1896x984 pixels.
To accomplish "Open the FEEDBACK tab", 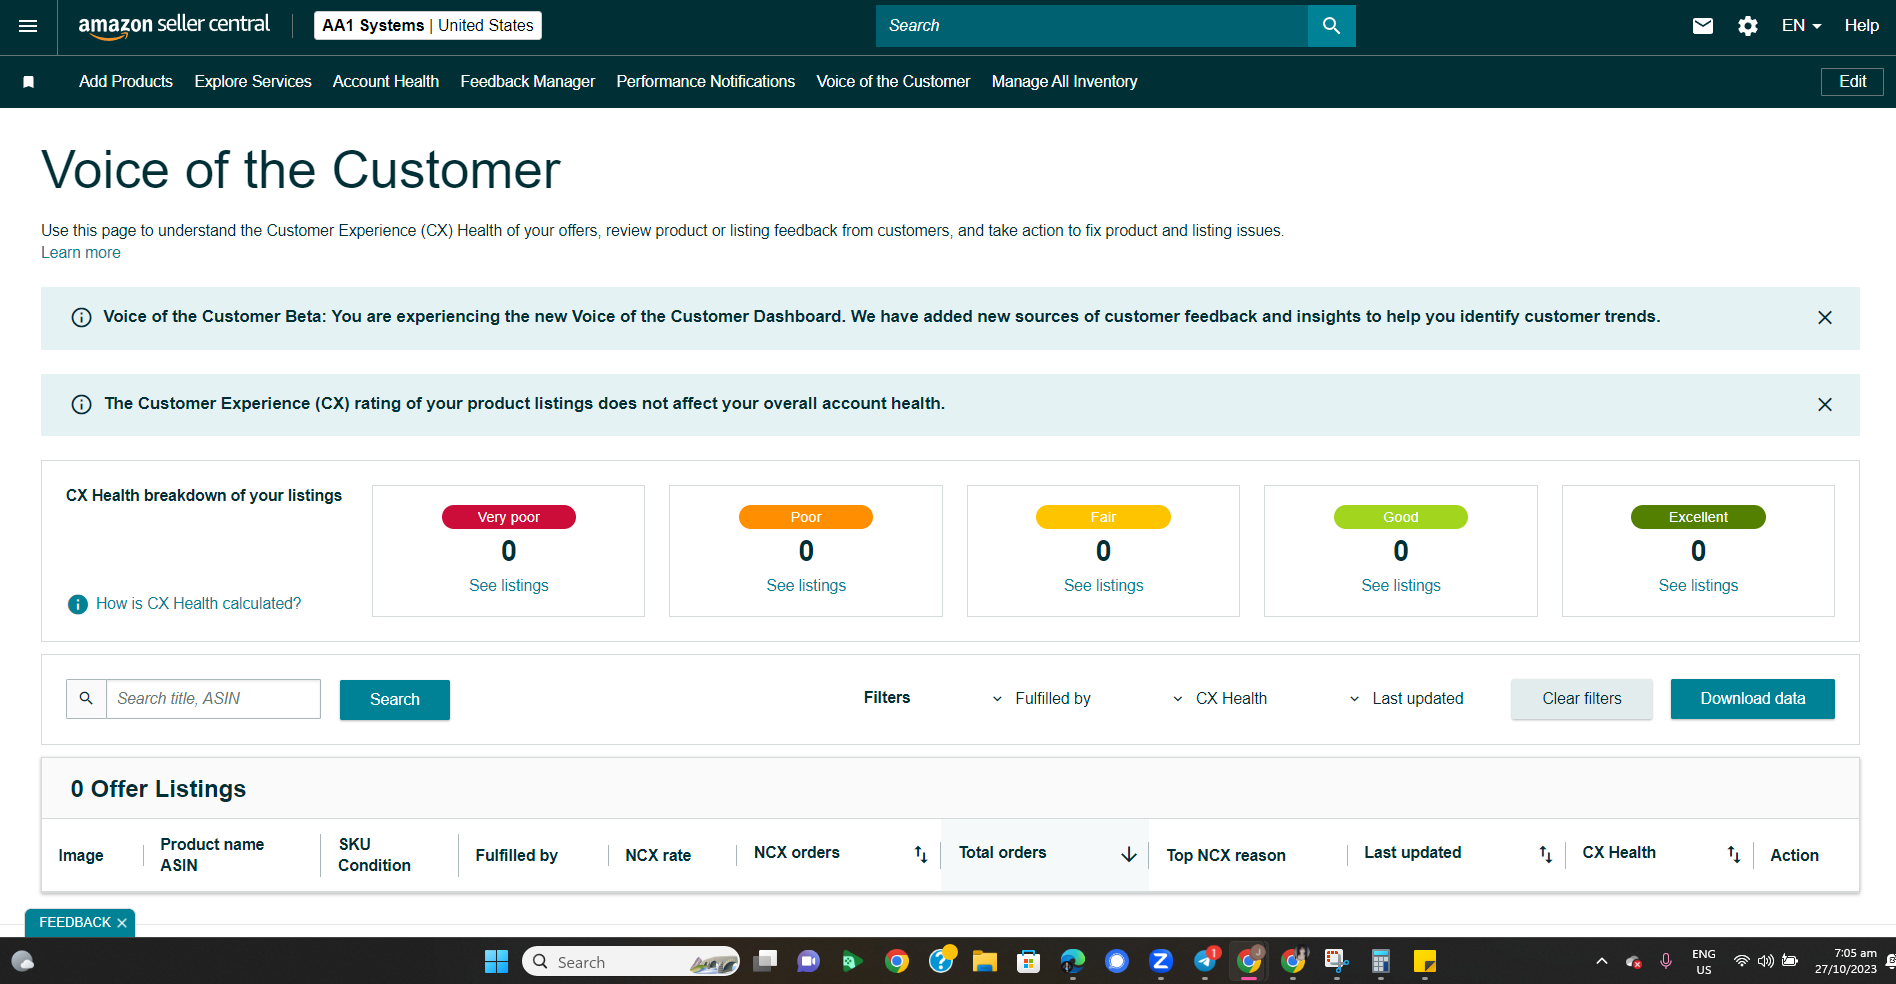I will tap(75, 923).
